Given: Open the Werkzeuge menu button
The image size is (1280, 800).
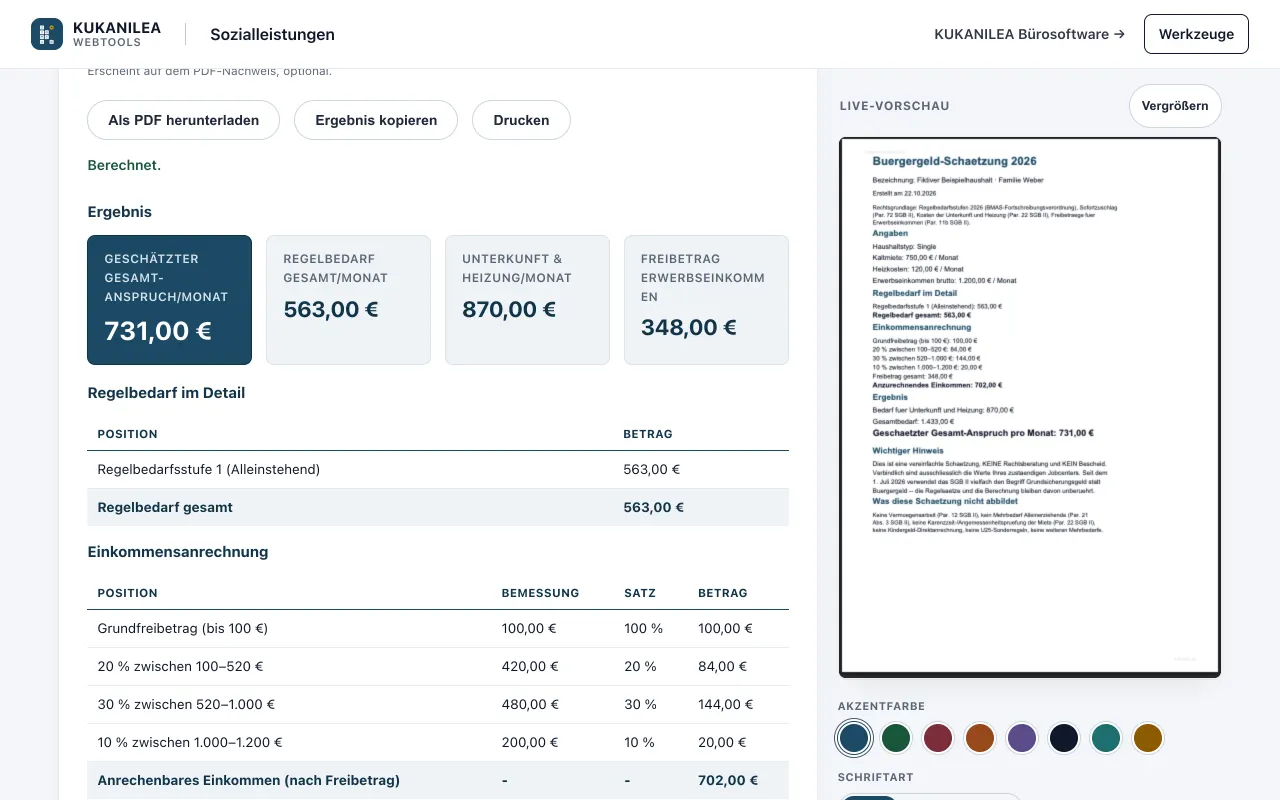Looking at the screenshot, I should pos(1196,34).
